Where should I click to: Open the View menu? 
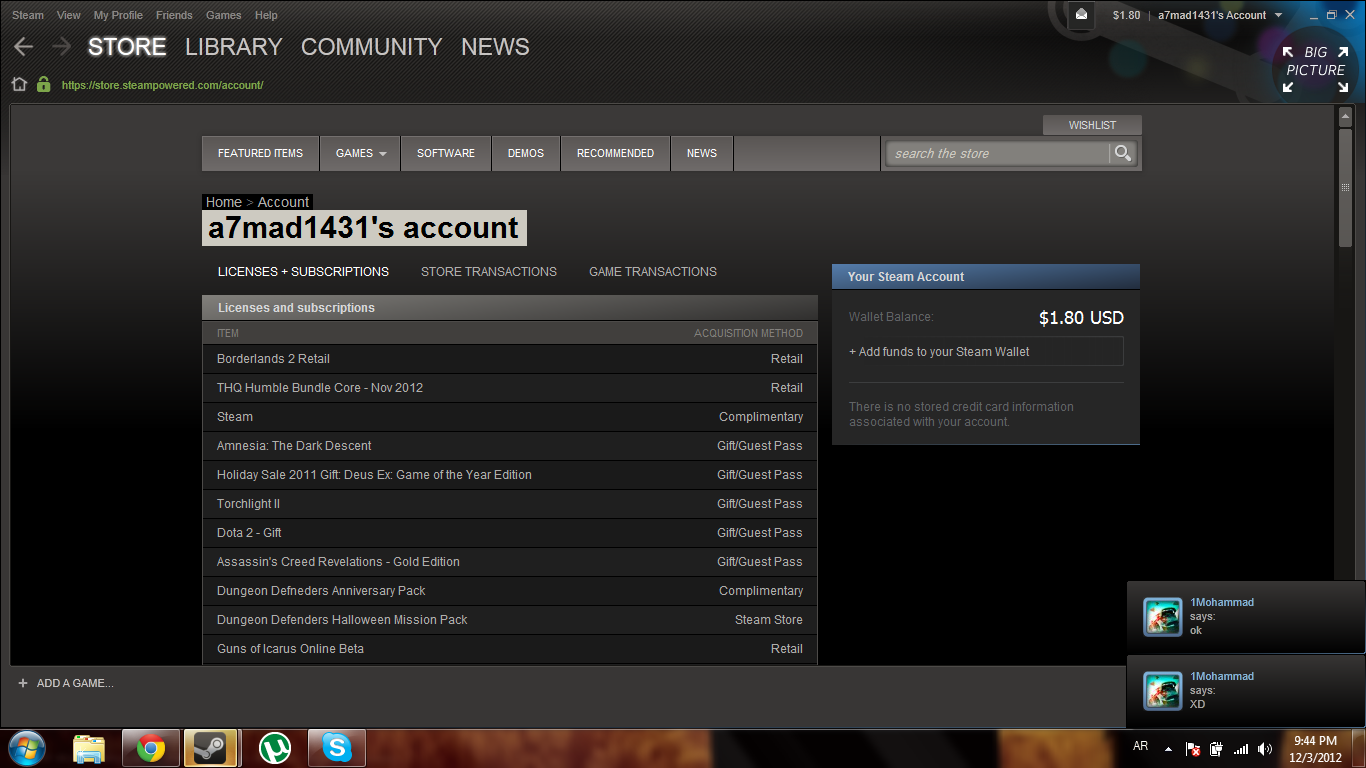(69, 15)
